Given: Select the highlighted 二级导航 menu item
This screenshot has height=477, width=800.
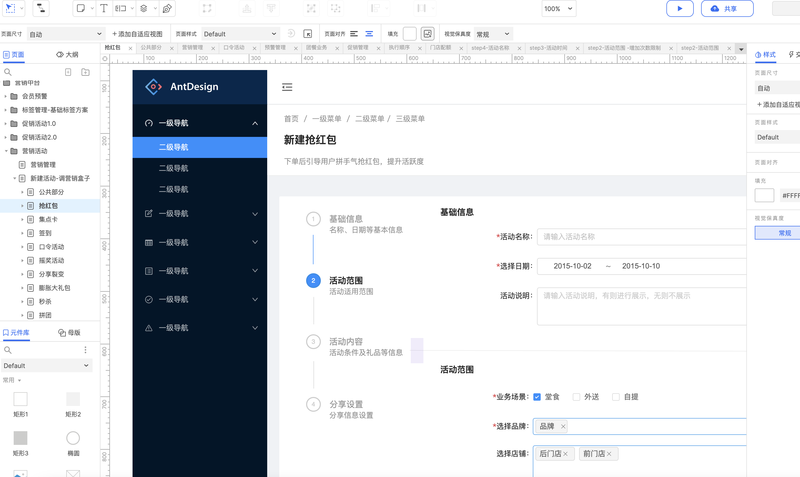Looking at the screenshot, I should pyautogui.click(x=199, y=147).
